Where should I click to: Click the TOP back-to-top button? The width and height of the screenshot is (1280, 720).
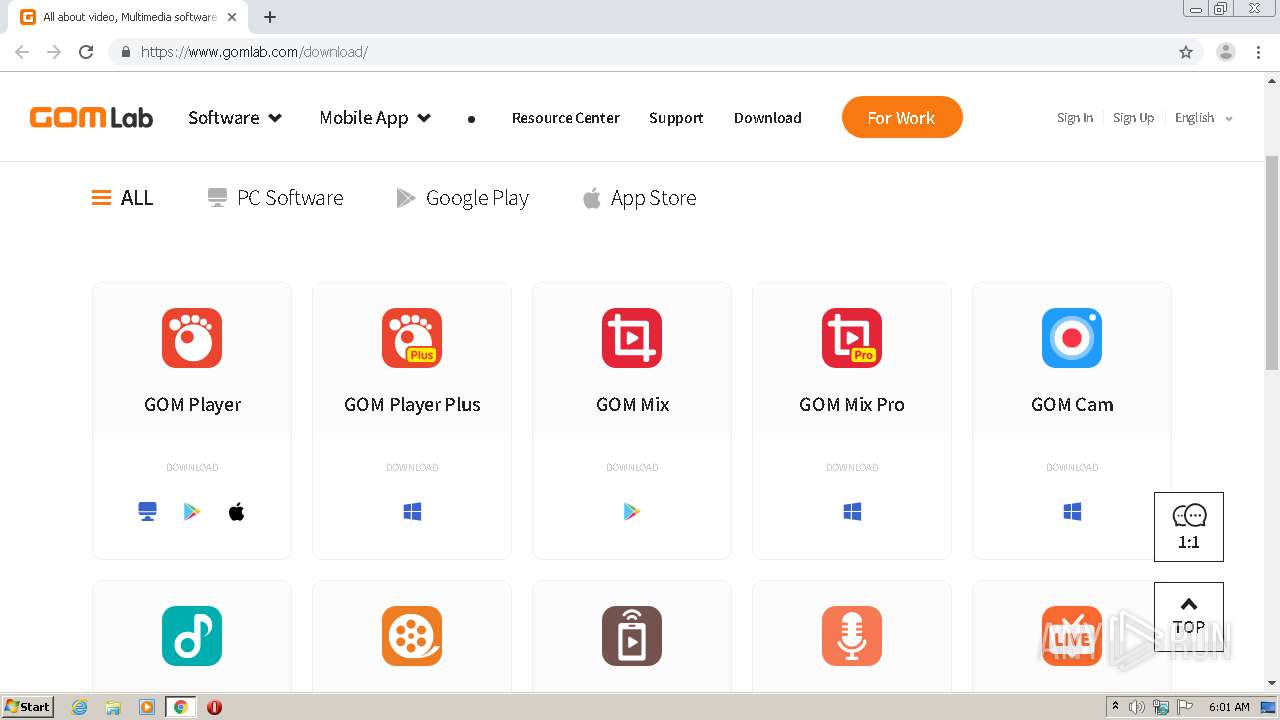coord(1189,617)
